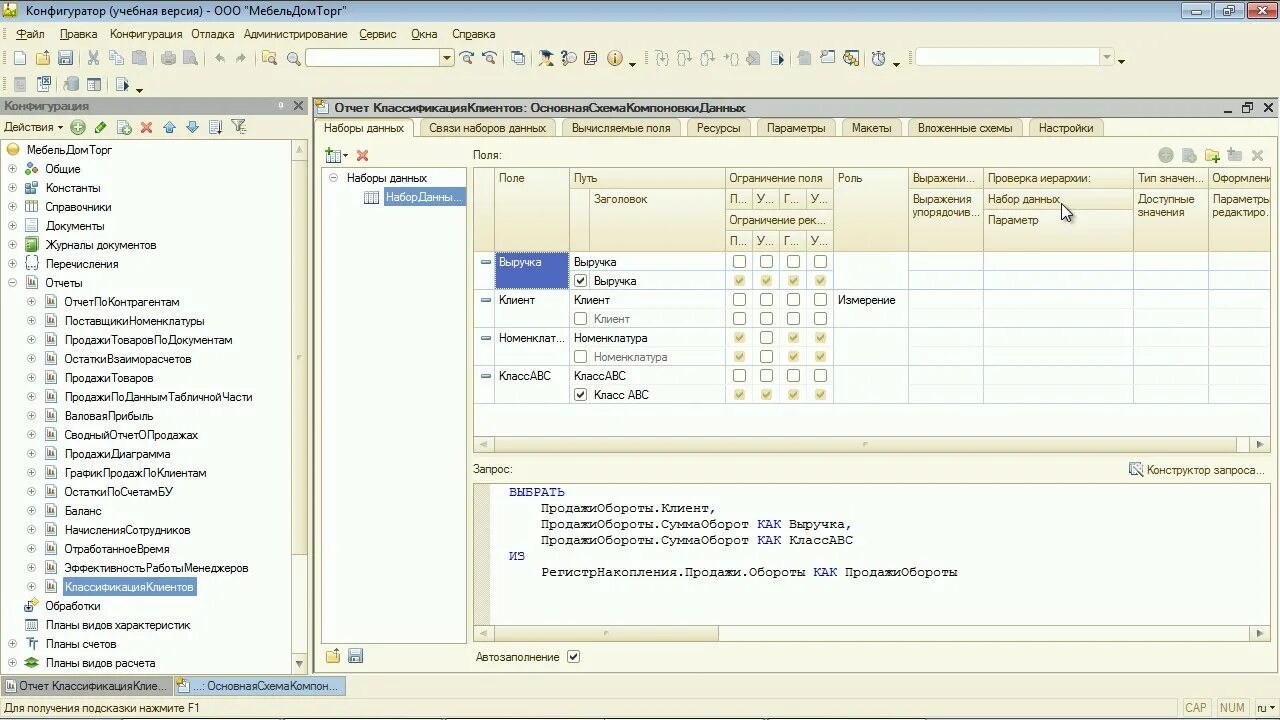1280x720 pixels.
Task: Open ВаловаяПрибыль report in tree
Action: coord(109,416)
